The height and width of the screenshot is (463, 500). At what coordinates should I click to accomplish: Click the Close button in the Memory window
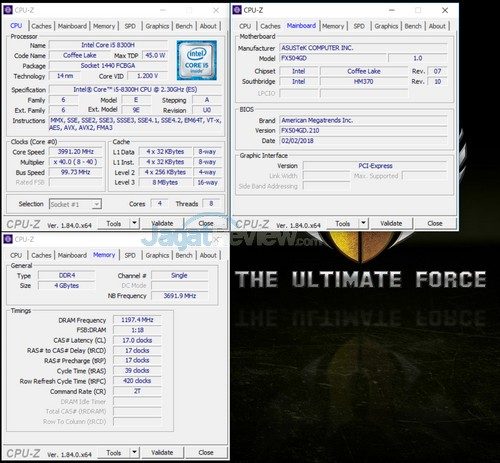coord(206,453)
